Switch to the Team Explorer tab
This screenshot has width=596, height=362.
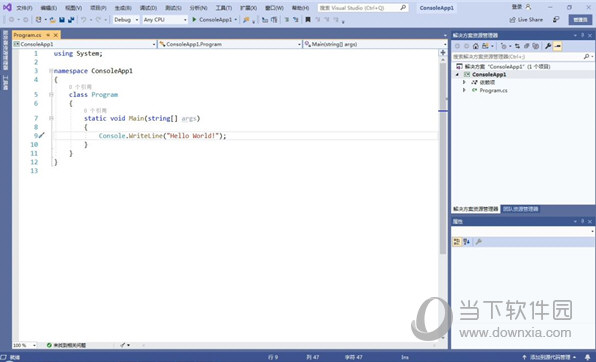point(521,209)
